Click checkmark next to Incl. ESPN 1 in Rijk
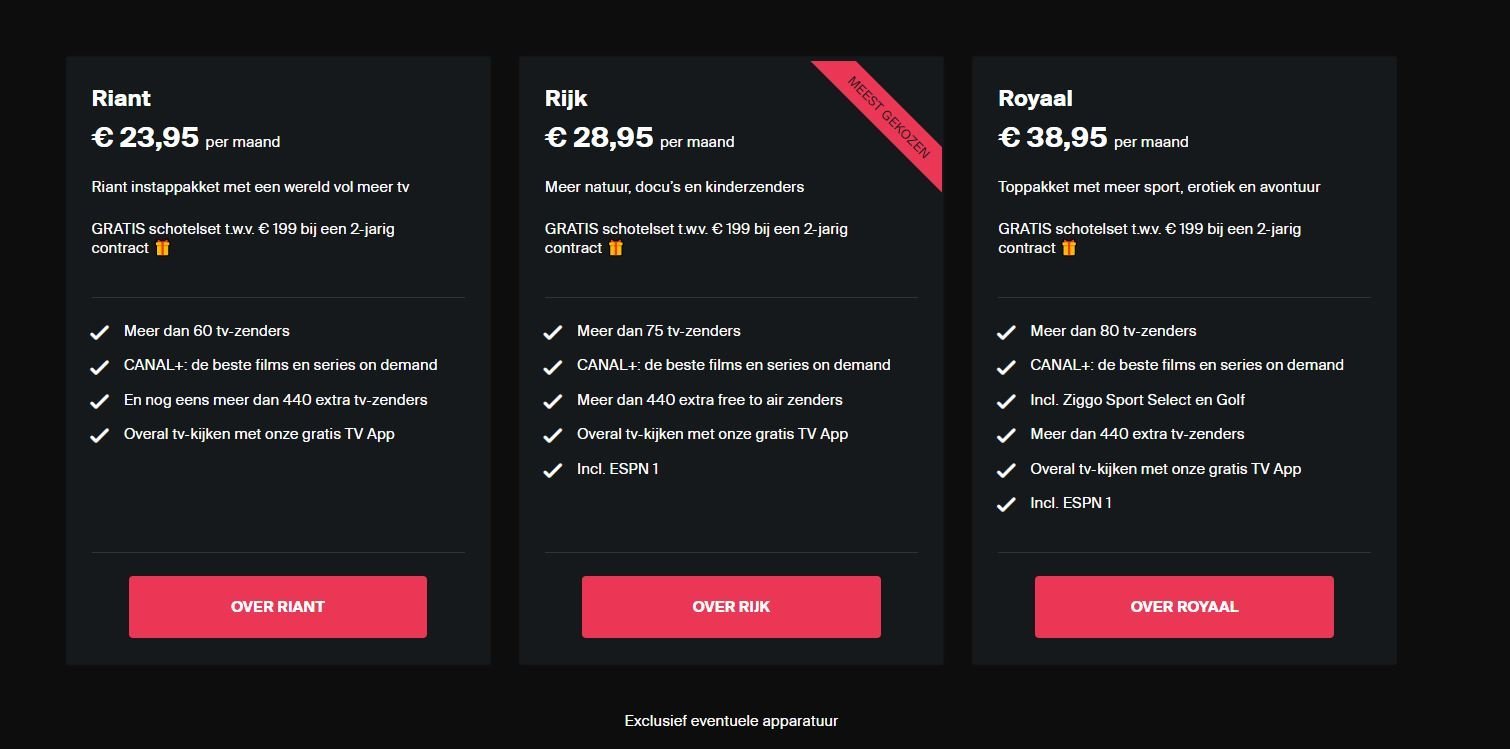Screen dimensions: 1510x749 552,470
